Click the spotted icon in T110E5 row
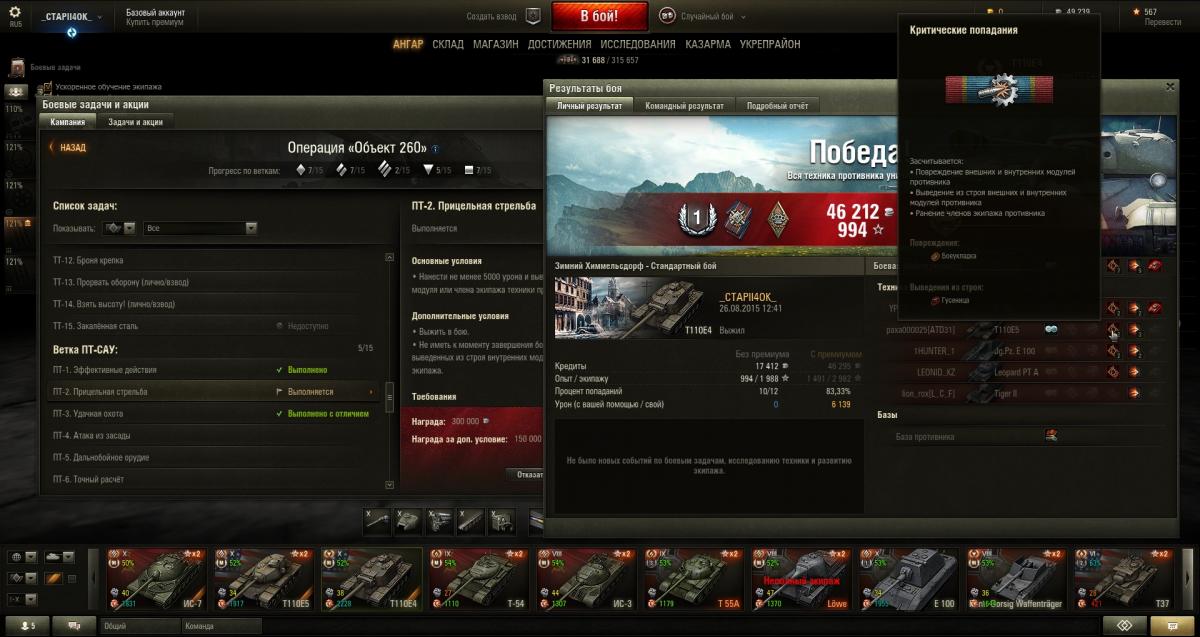The image size is (1200, 637). pos(1052,329)
